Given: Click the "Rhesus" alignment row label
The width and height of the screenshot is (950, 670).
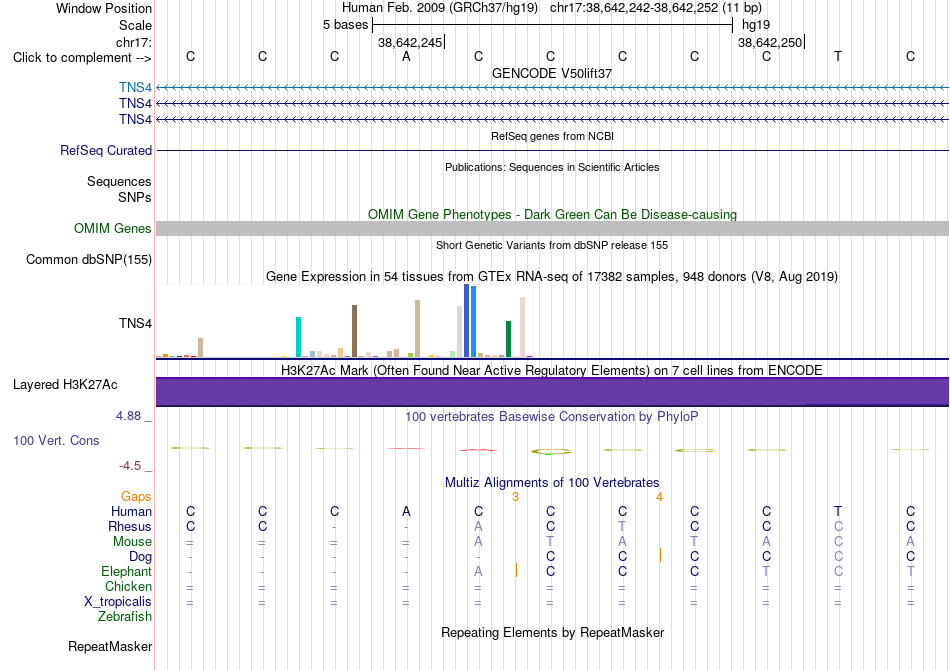Looking at the screenshot, I should point(130,526).
